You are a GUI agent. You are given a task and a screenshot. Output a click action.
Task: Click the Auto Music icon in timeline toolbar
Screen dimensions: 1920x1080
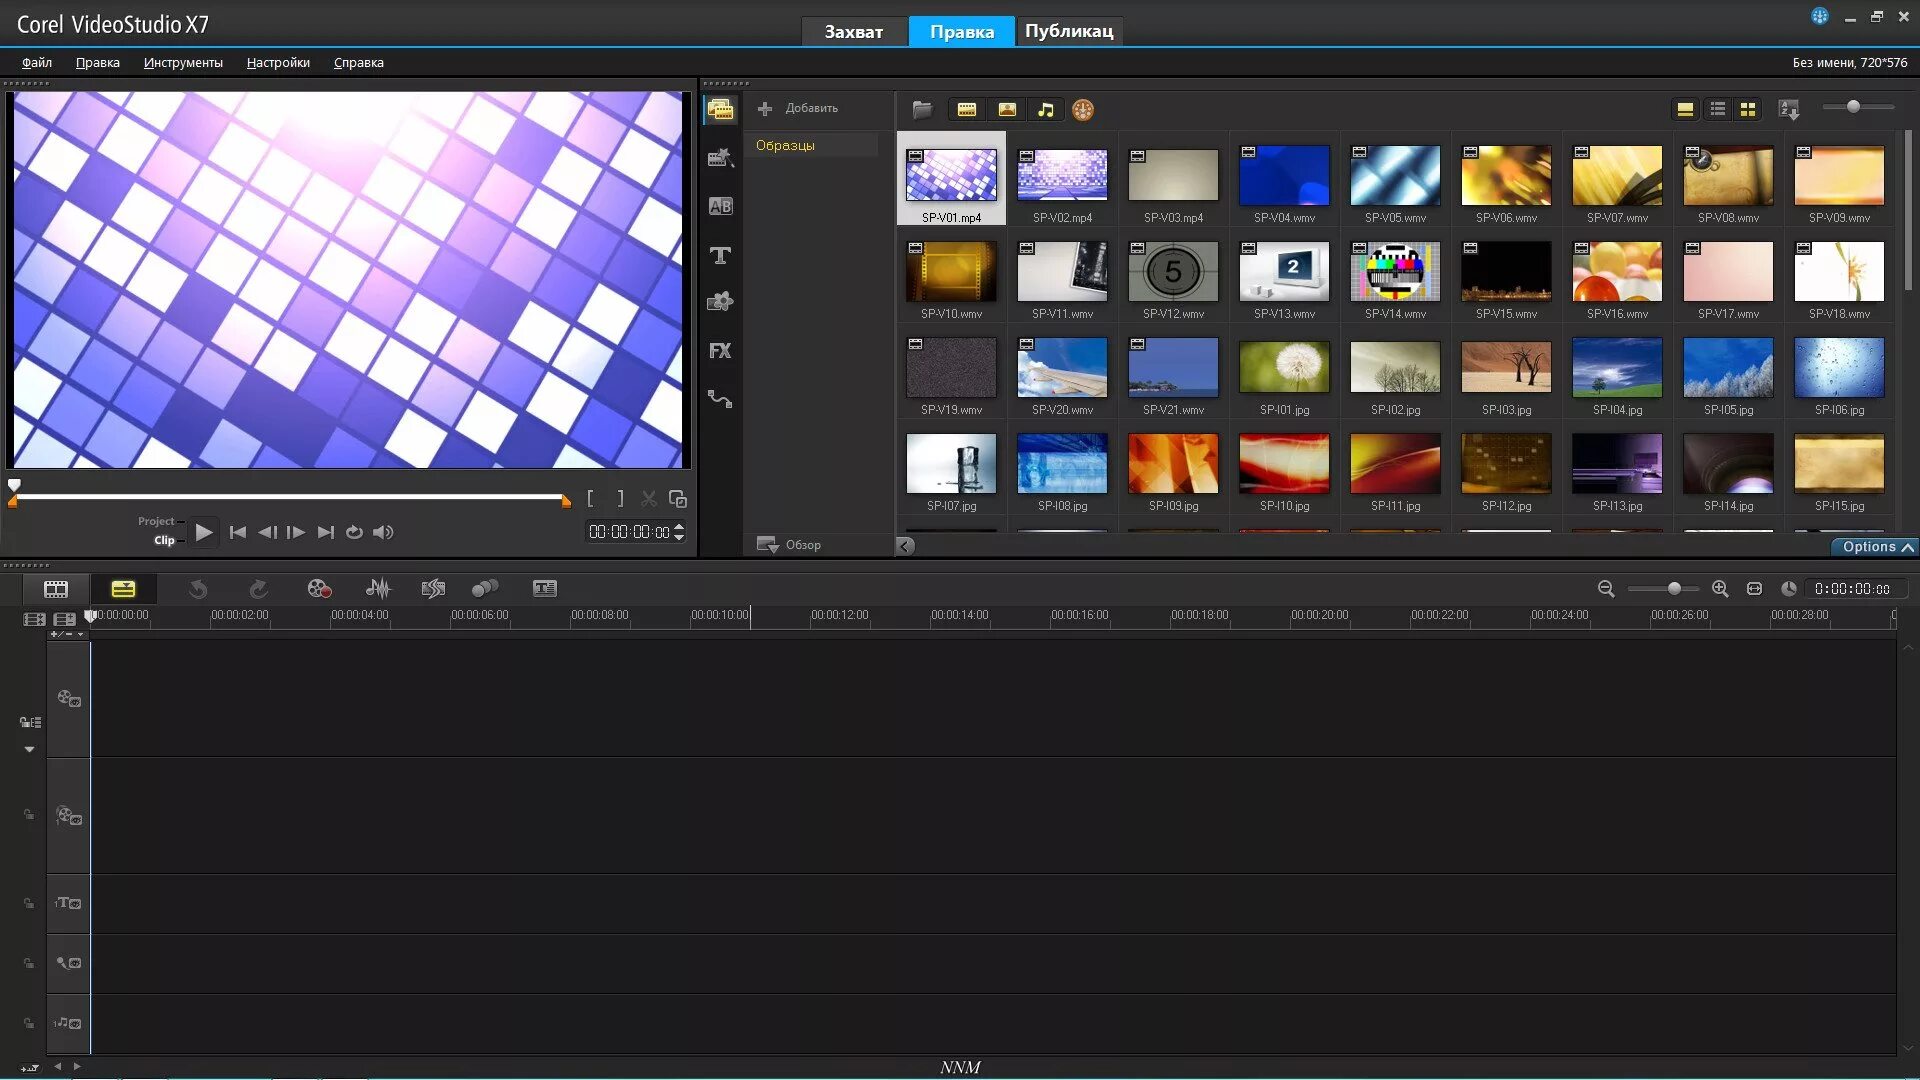[433, 588]
